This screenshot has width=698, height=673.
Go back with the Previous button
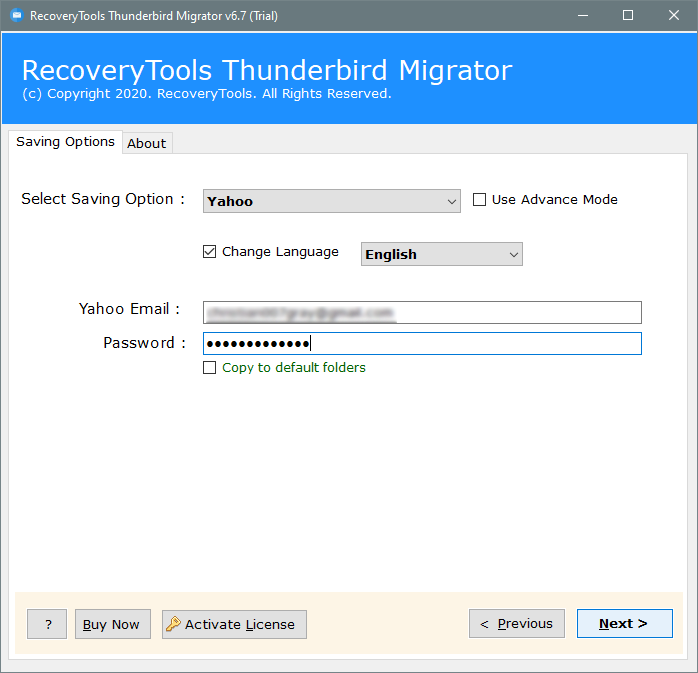(x=517, y=624)
